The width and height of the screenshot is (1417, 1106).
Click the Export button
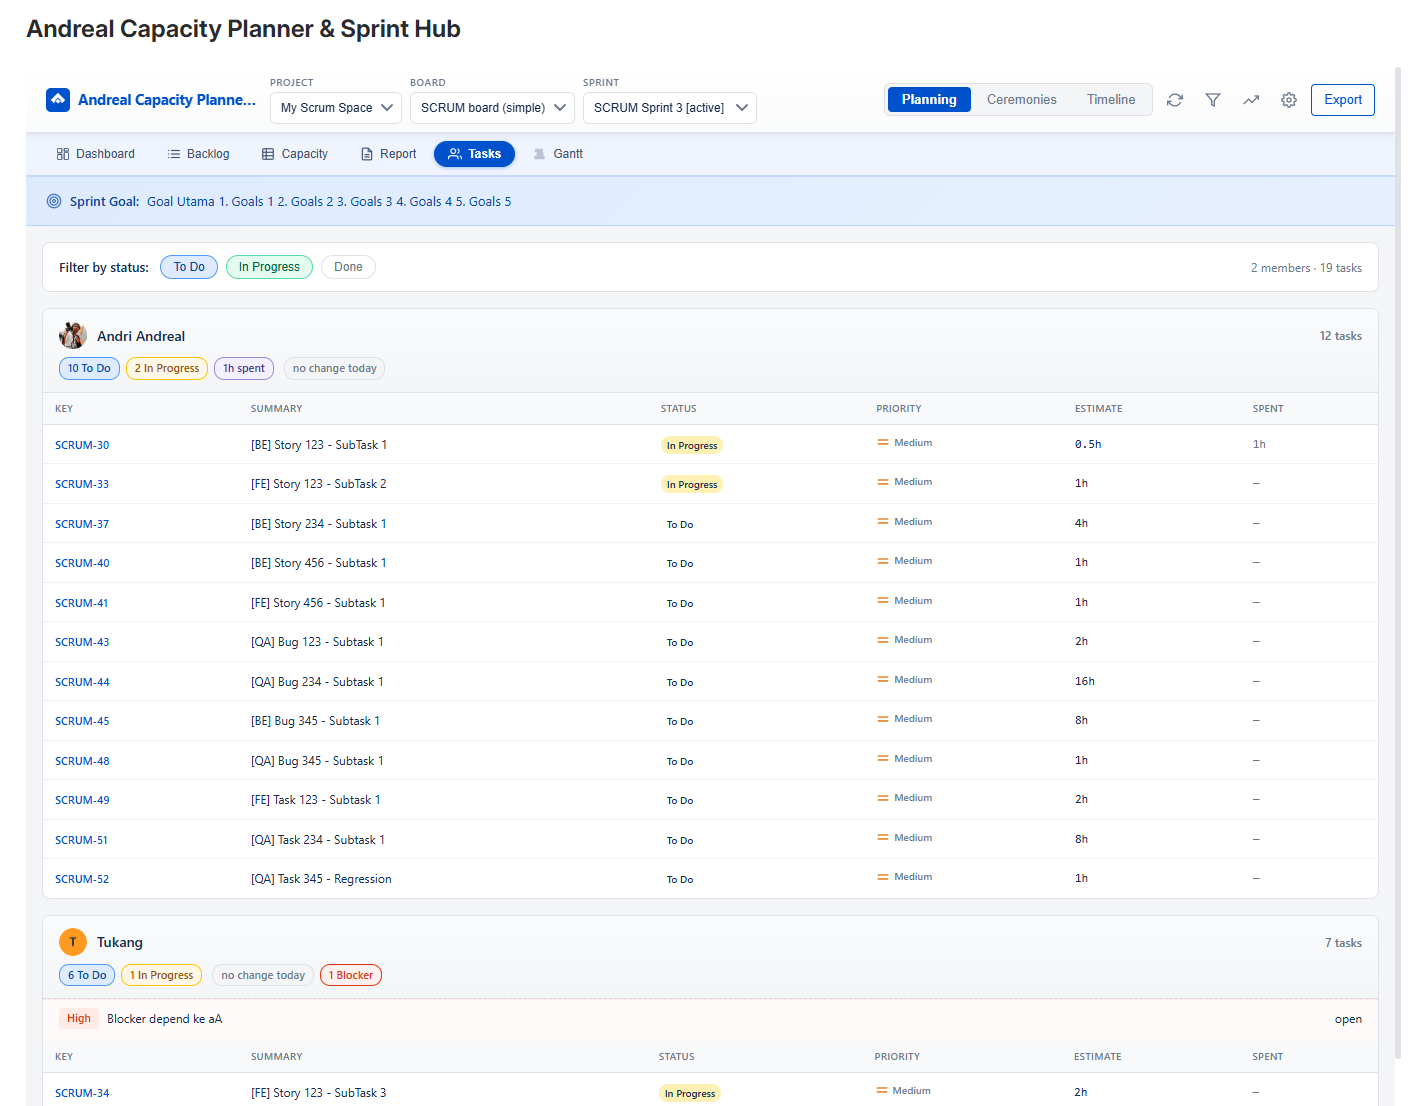coord(1342,100)
